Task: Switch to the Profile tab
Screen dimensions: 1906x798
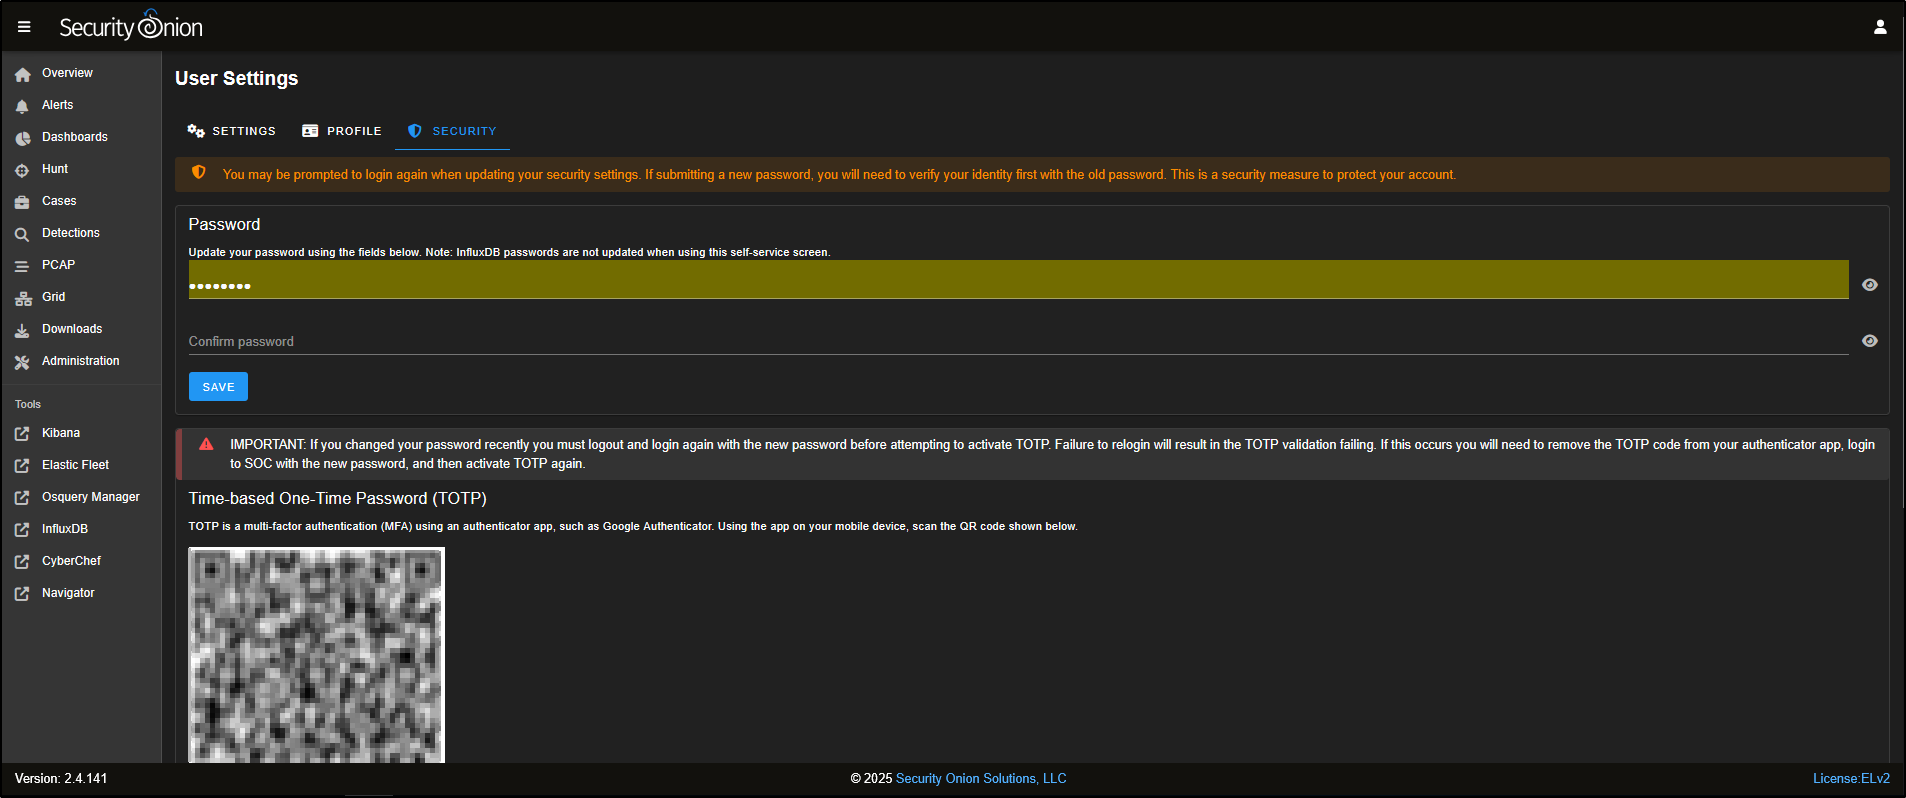Action: click(342, 131)
